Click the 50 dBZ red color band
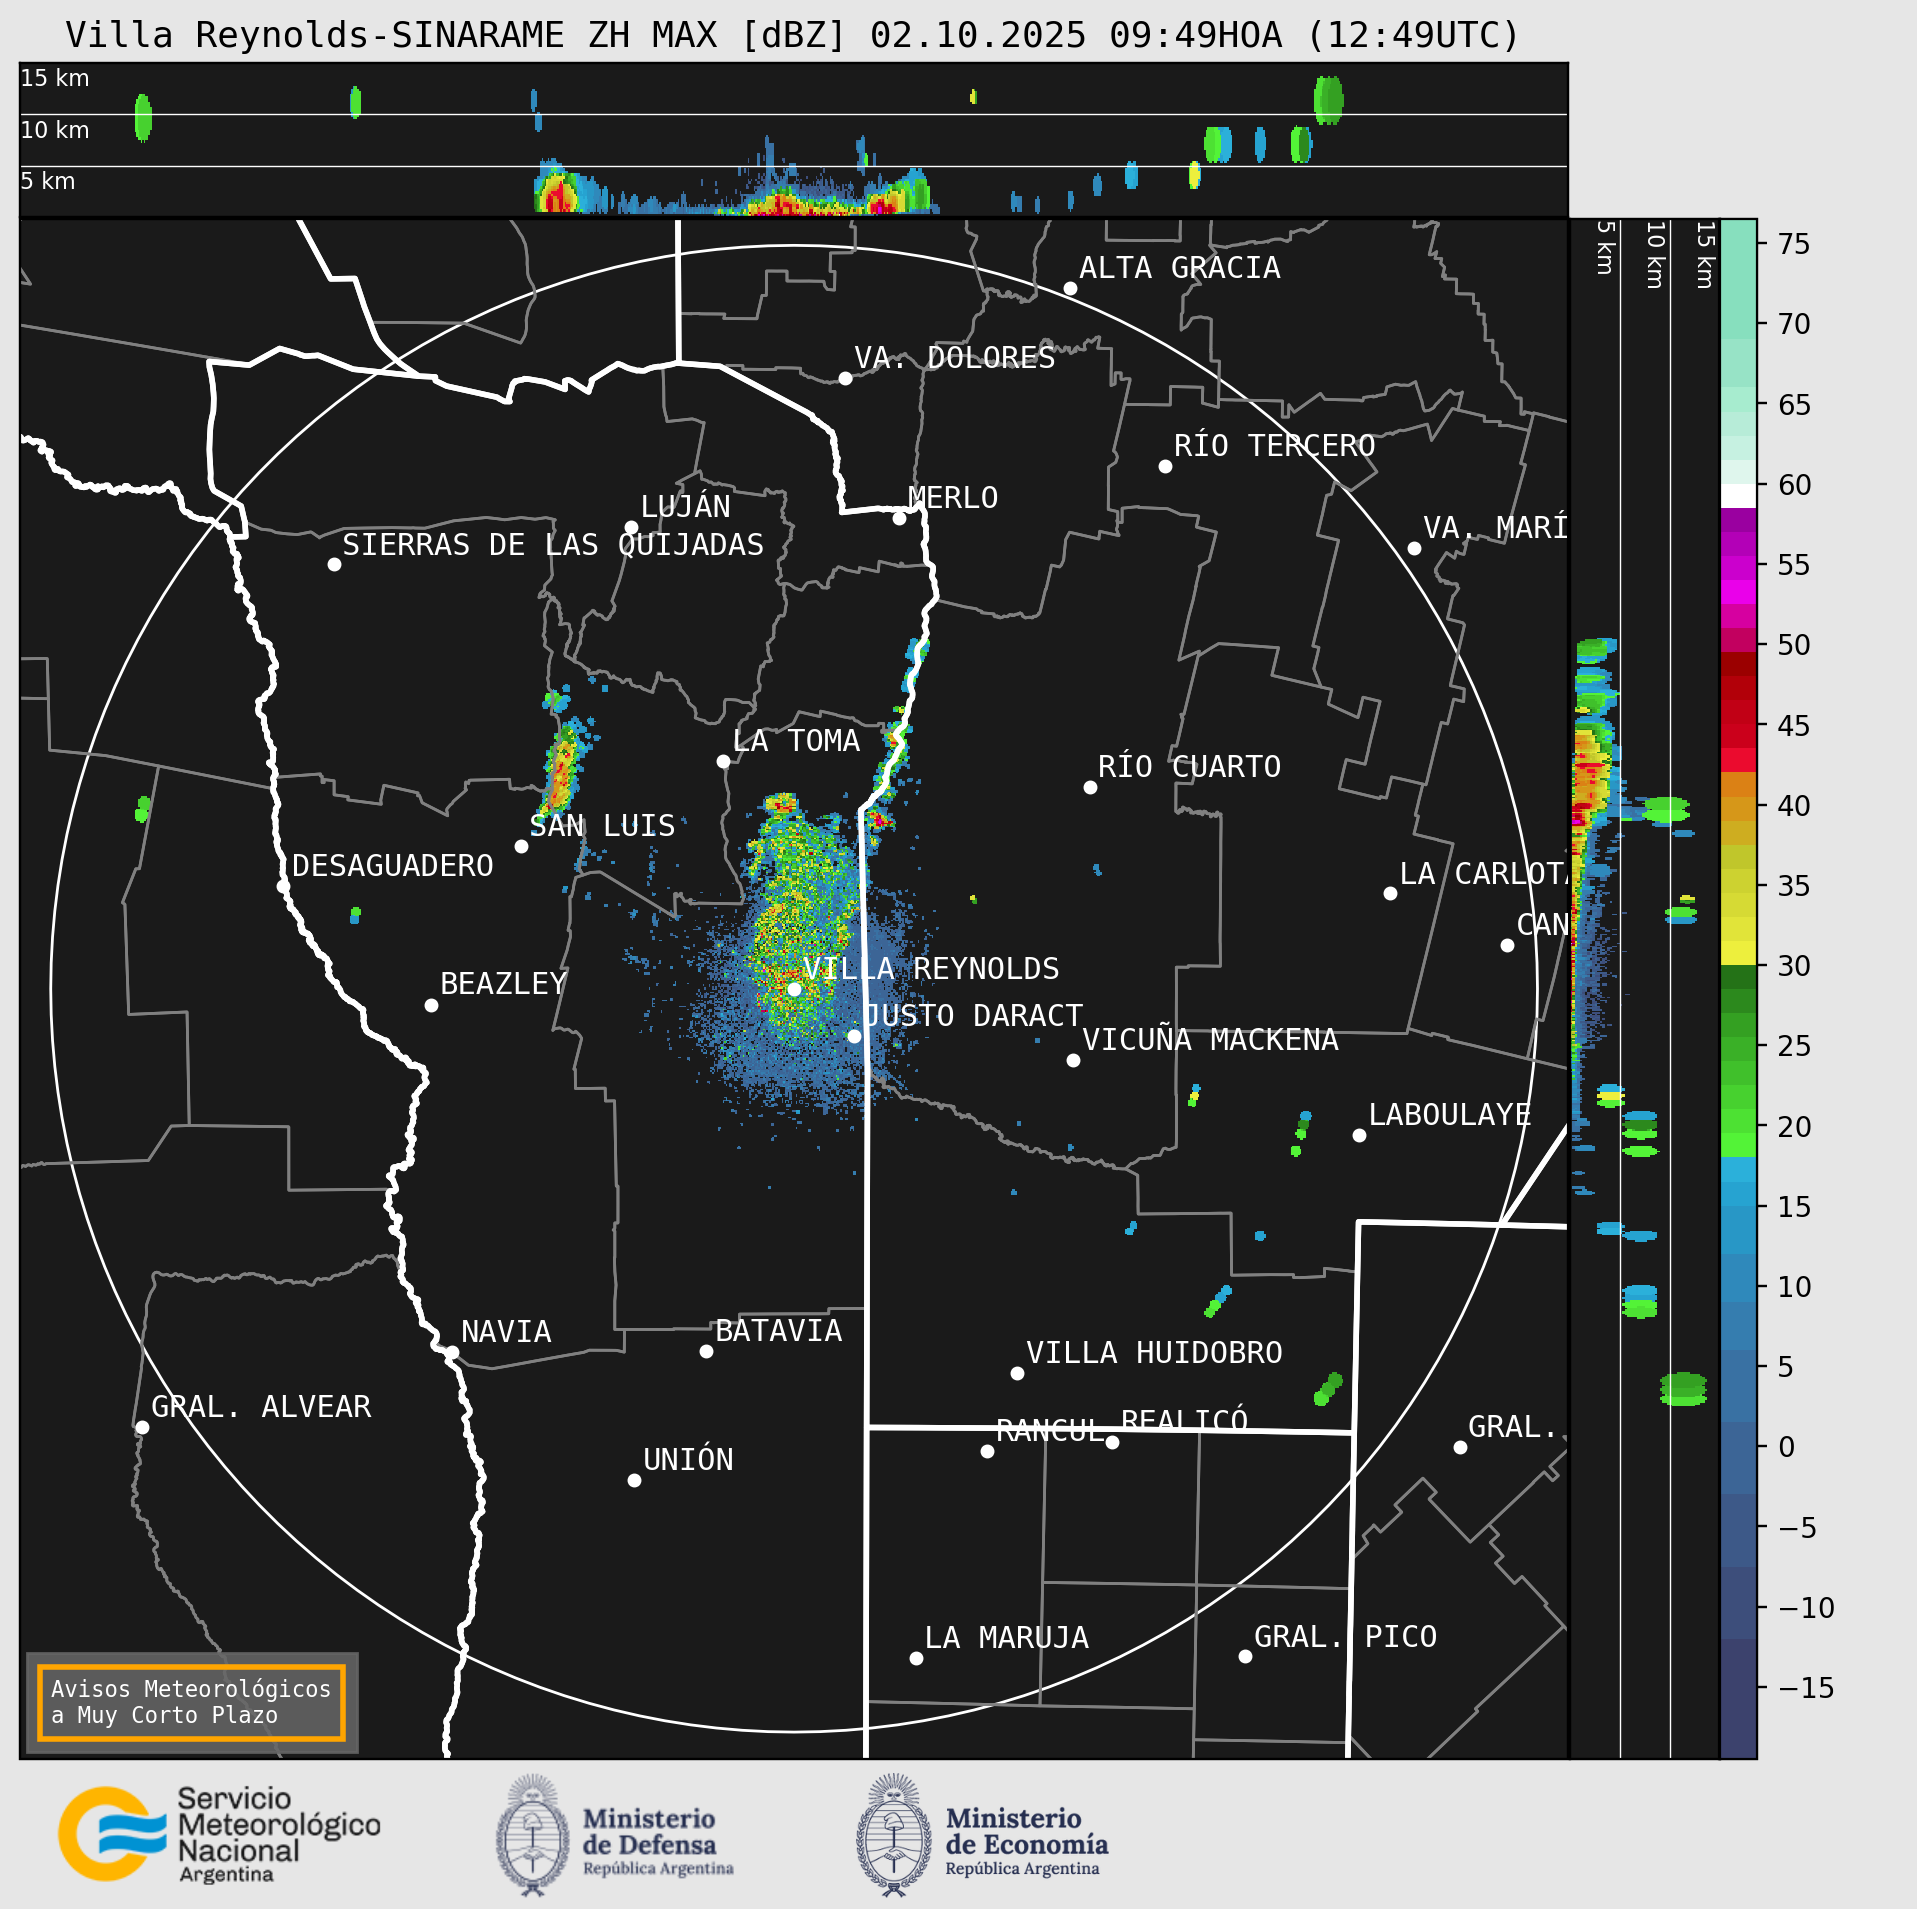This screenshot has height=1909, width=1917. click(1738, 640)
